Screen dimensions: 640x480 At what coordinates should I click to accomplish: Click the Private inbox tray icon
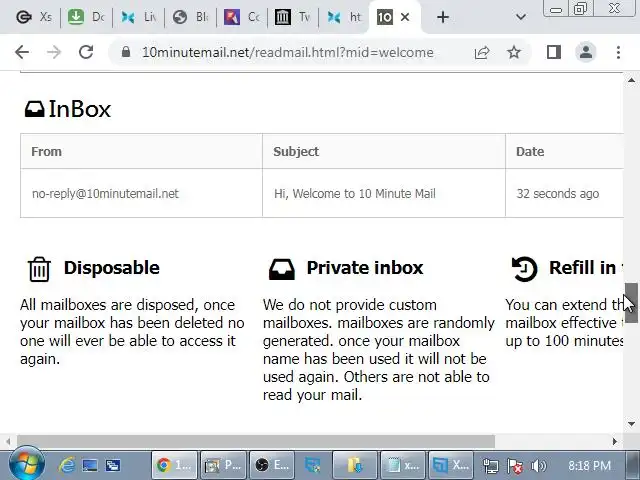(282, 269)
